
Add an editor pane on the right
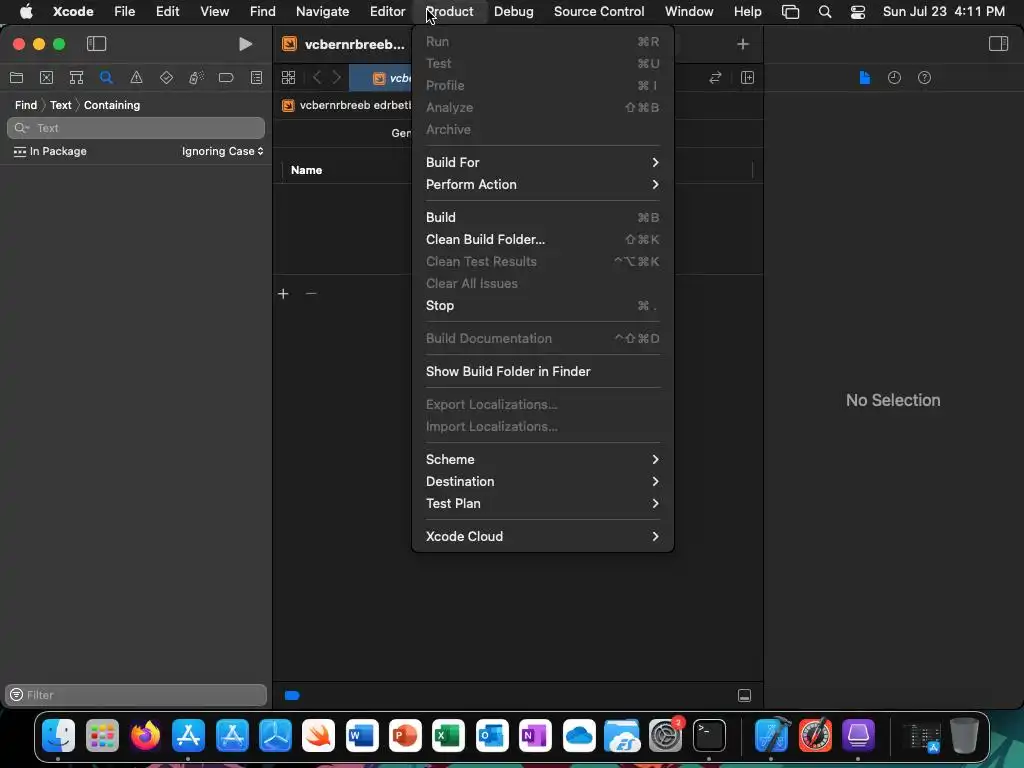click(x=748, y=78)
